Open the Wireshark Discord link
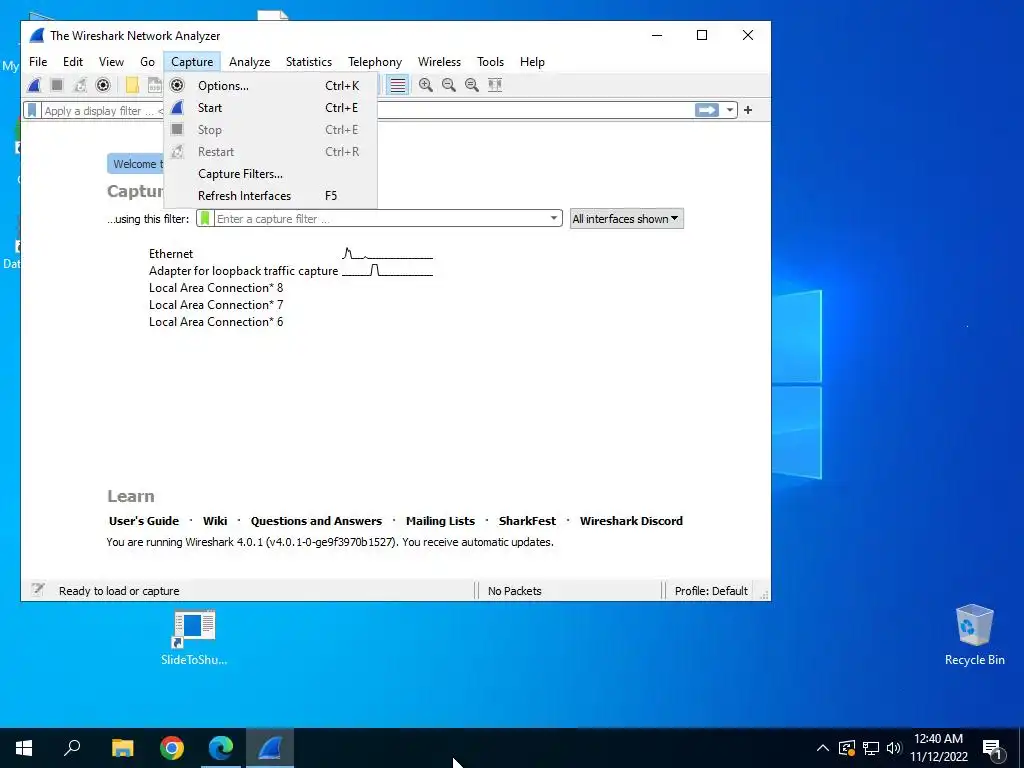The height and width of the screenshot is (768, 1024). (x=631, y=520)
